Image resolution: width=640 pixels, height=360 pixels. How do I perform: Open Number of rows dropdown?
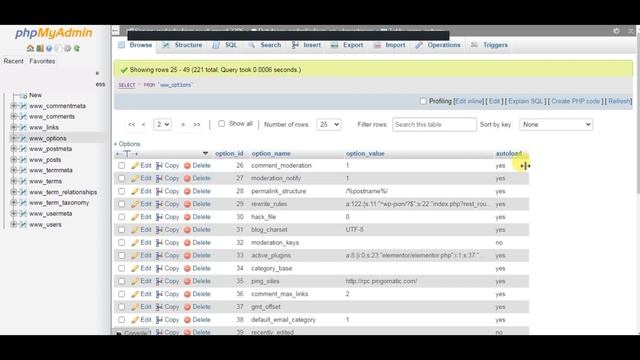329,124
